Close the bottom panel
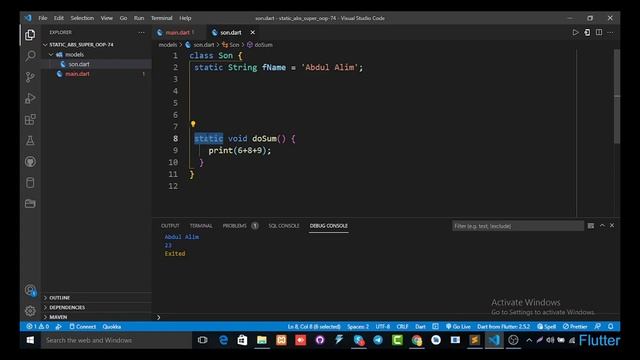This screenshot has height=360, width=640. coord(612,225)
